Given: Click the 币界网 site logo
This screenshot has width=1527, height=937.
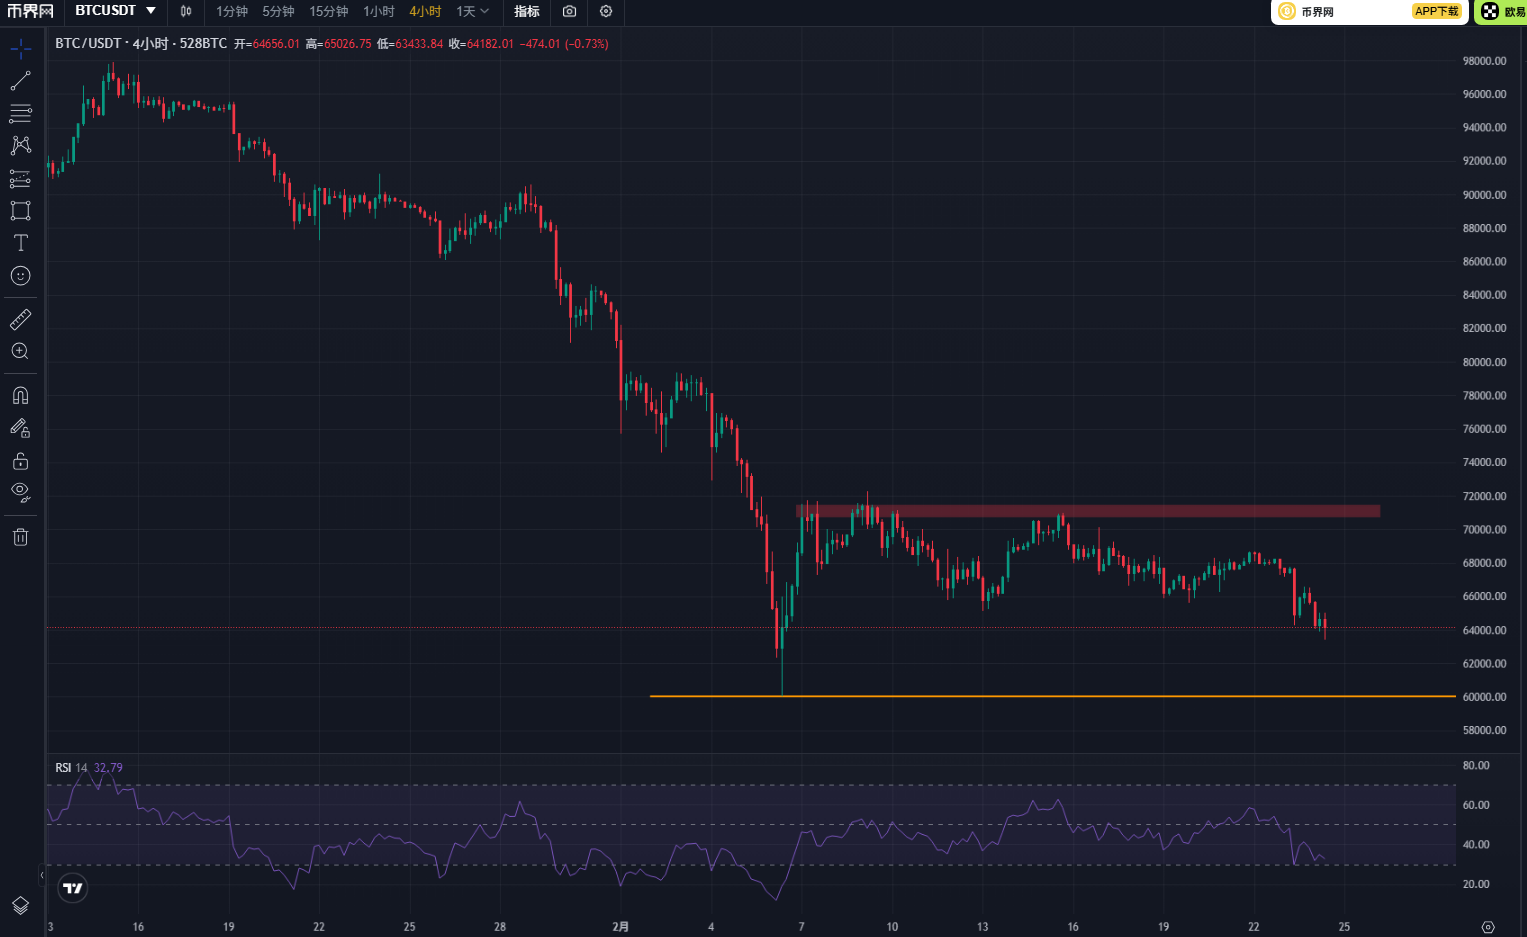Looking at the screenshot, I should pos(30,11).
